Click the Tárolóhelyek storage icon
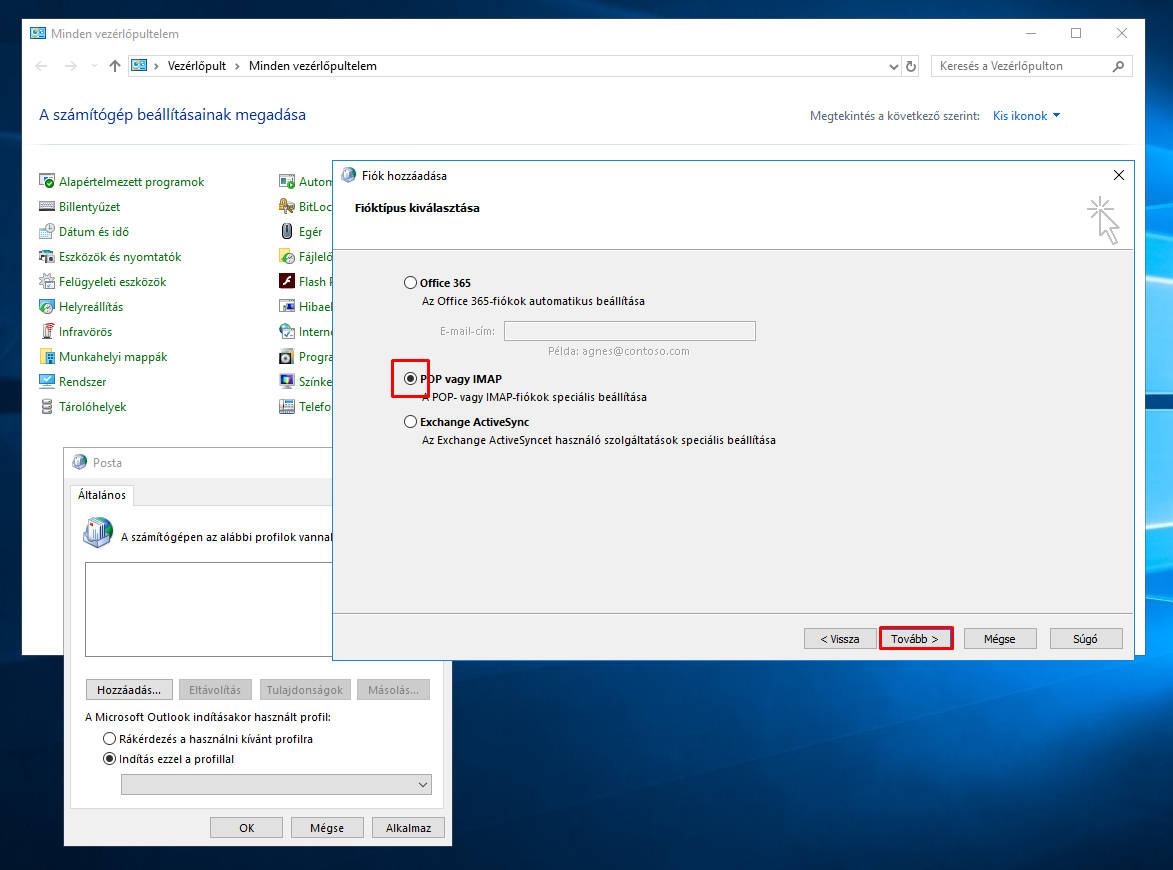 pos(46,407)
